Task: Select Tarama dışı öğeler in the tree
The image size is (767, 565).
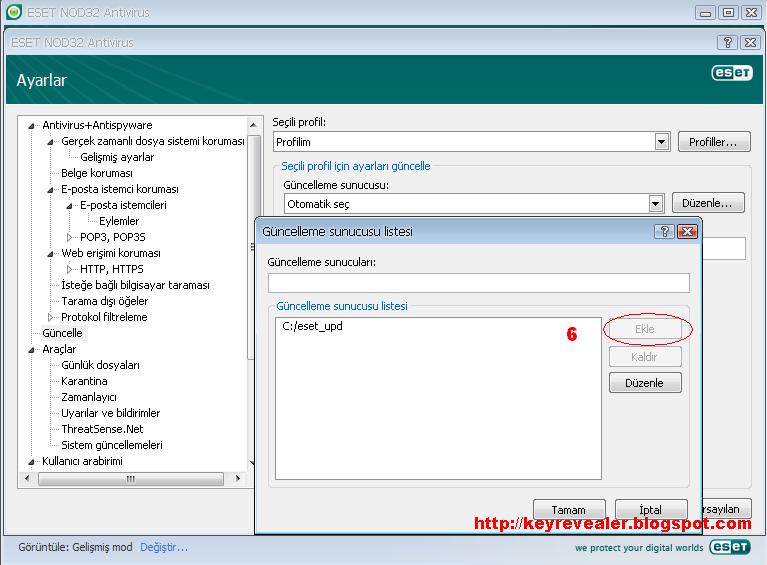Action: [104, 301]
